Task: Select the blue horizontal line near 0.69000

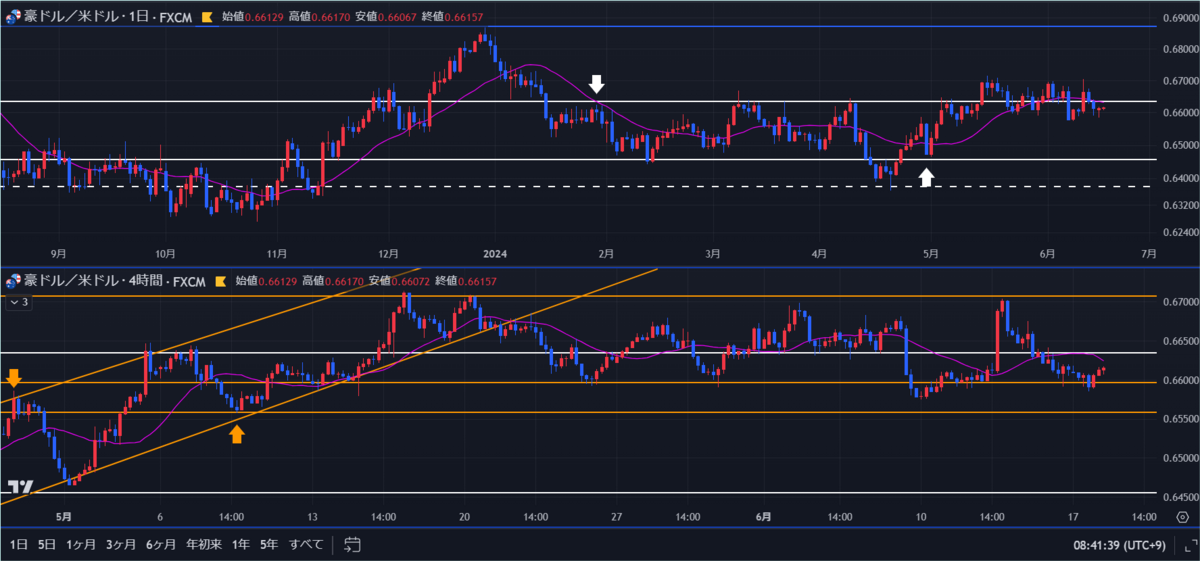Action: (x=578, y=26)
